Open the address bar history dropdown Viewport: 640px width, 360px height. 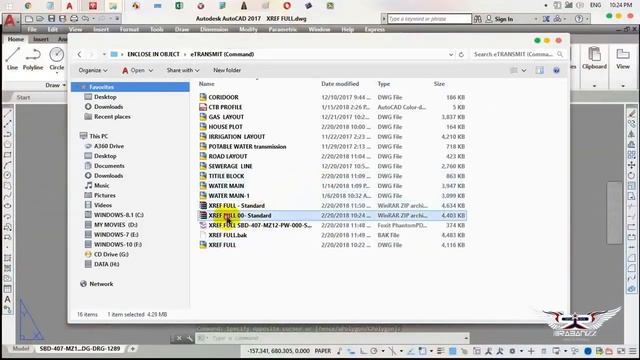(451, 54)
